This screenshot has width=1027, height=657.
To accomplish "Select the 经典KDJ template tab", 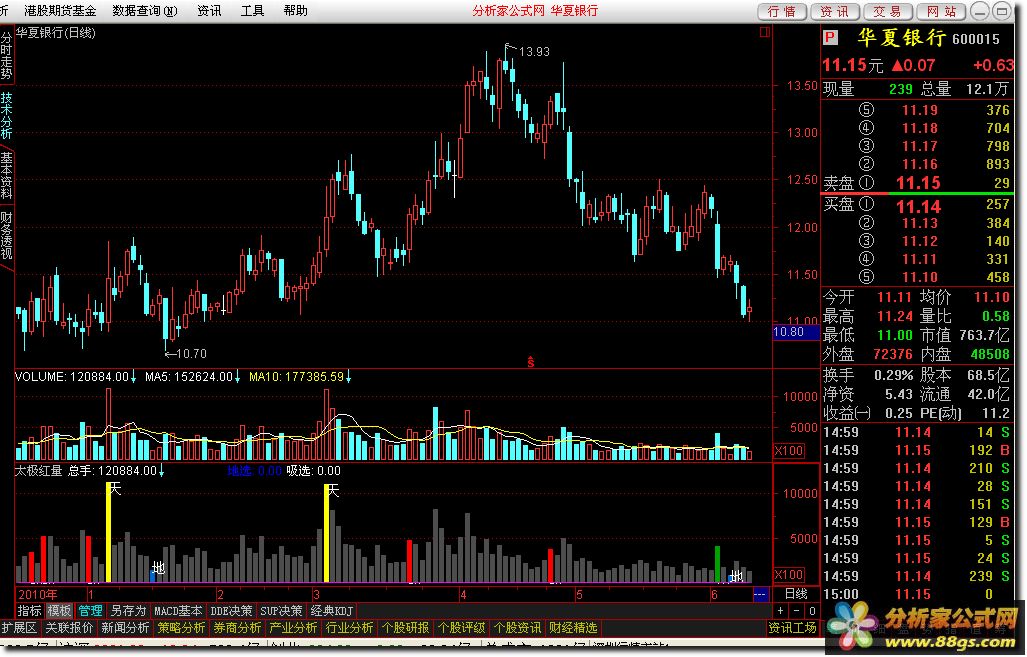I will click(331, 610).
